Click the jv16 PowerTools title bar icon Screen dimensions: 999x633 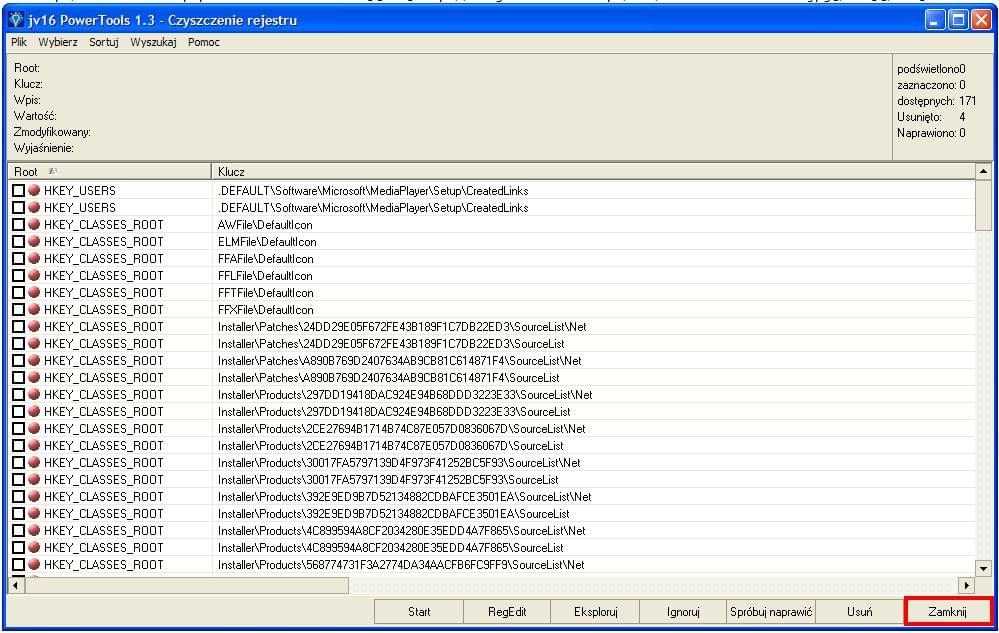[16, 20]
